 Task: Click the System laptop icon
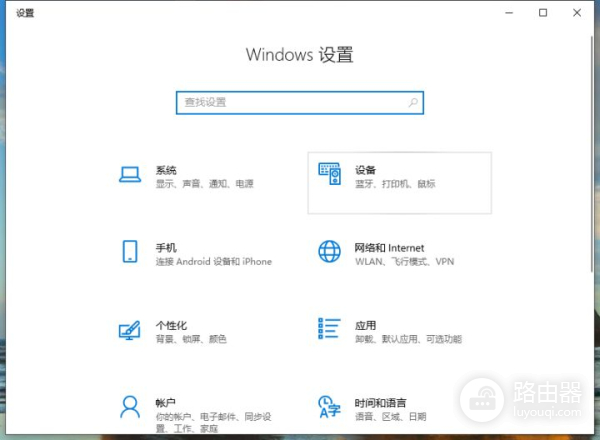[x=130, y=175]
